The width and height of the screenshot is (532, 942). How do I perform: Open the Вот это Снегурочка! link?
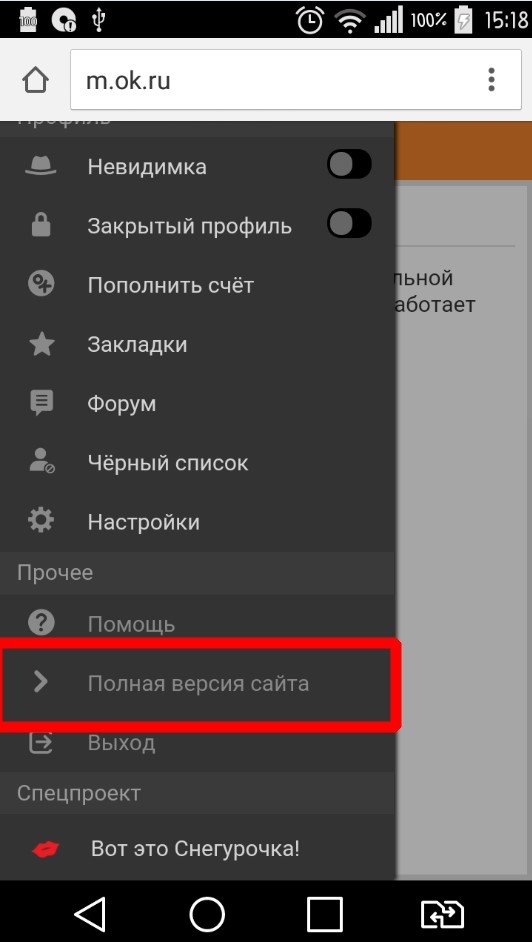coord(195,849)
